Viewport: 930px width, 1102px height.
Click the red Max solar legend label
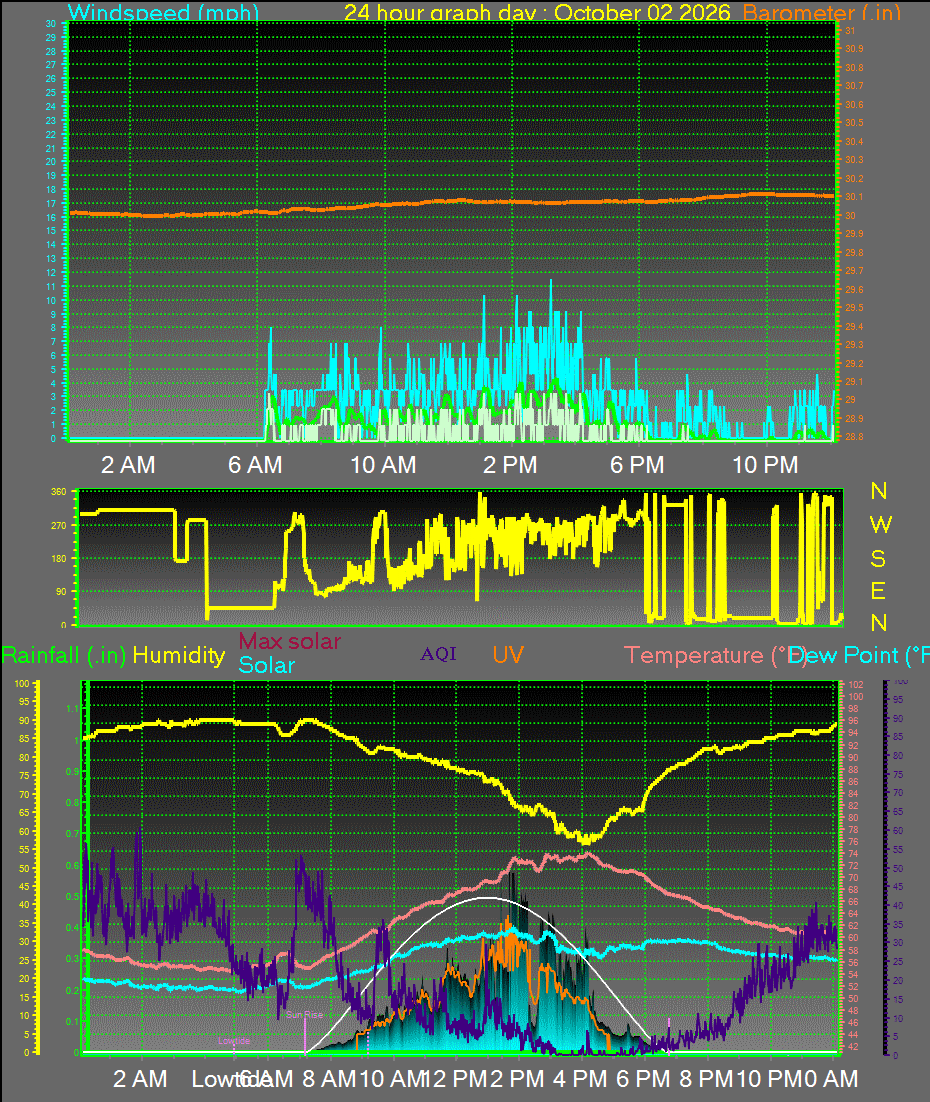290,641
